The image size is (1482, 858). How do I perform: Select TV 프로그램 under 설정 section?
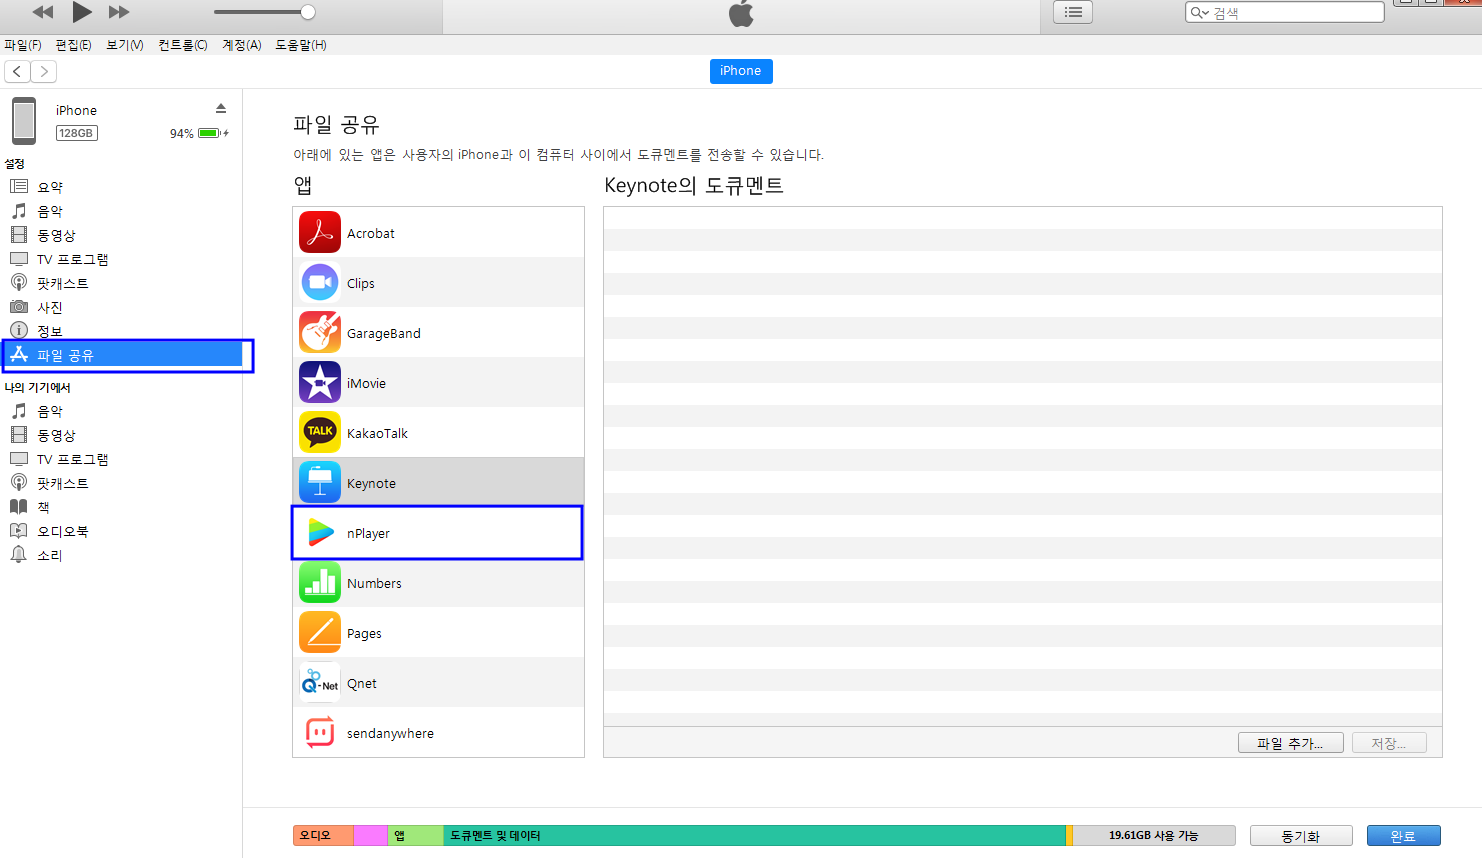121,259
